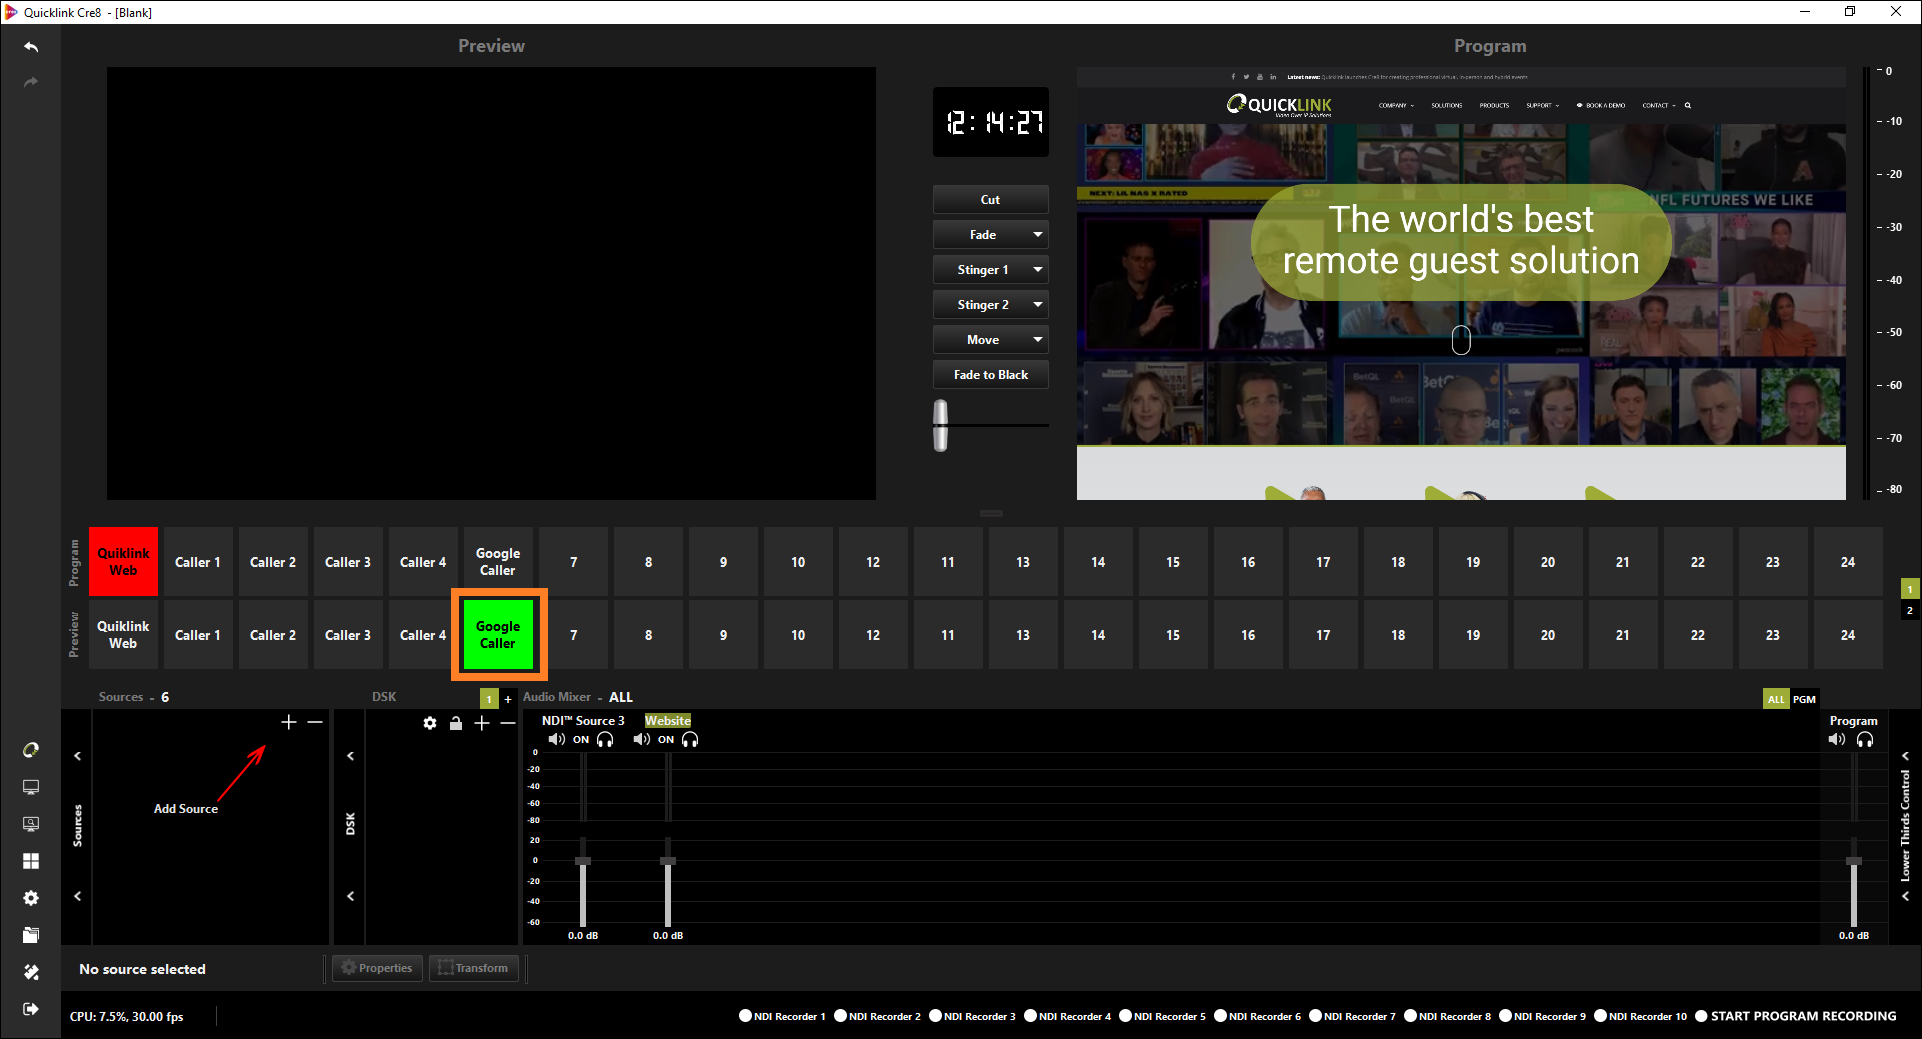Click NDI Source 3 volume fader handle
The image size is (1922, 1039).
(x=583, y=861)
